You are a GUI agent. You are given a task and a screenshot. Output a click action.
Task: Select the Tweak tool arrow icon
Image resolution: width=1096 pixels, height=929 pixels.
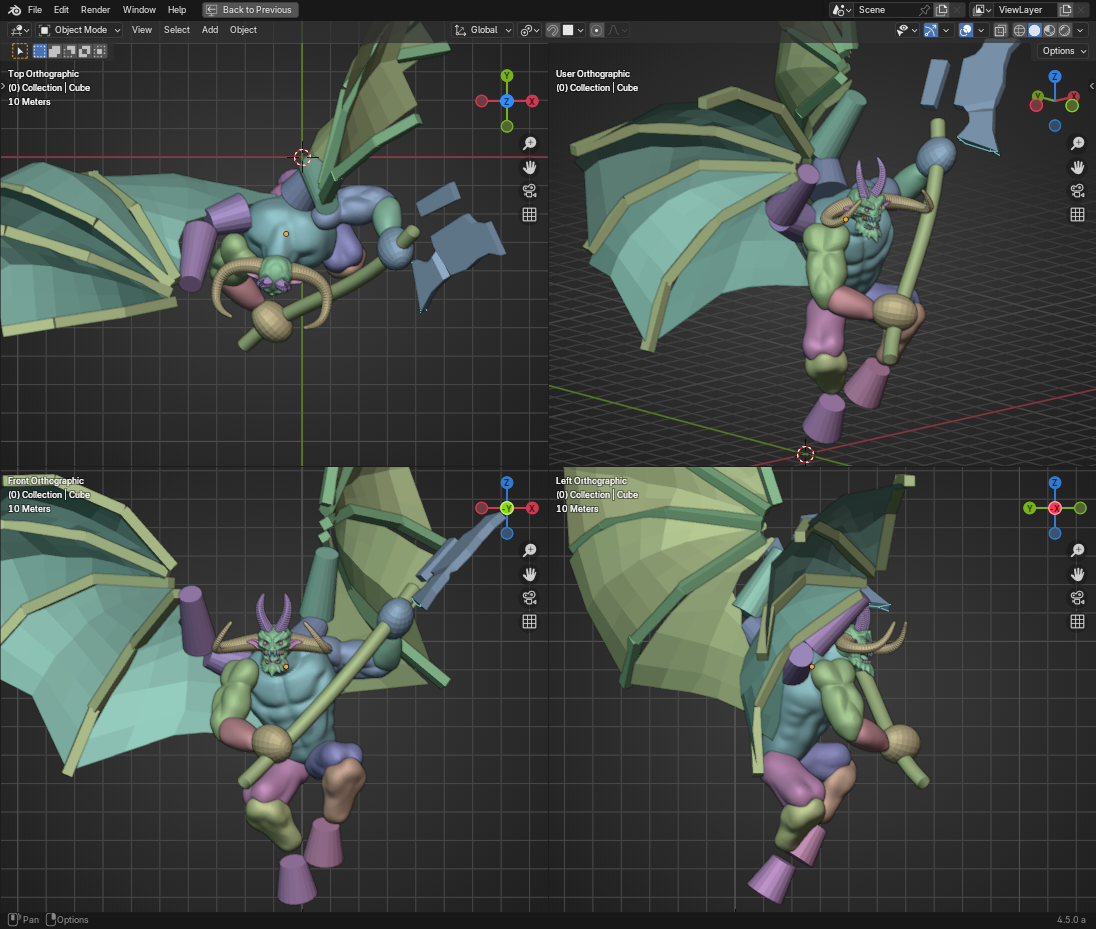click(x=20, y=51)
